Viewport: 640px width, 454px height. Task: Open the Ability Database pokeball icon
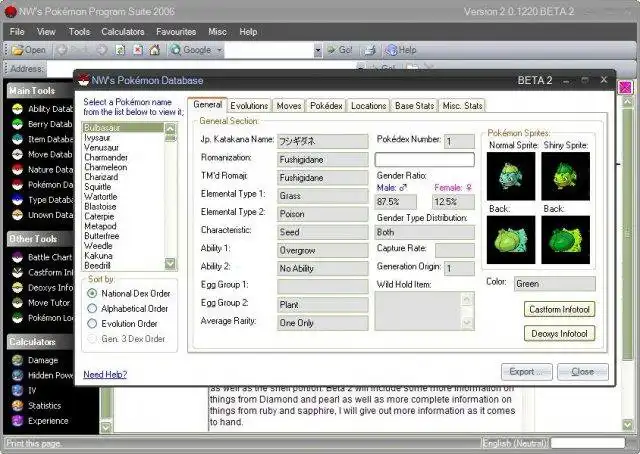(17, 109)
